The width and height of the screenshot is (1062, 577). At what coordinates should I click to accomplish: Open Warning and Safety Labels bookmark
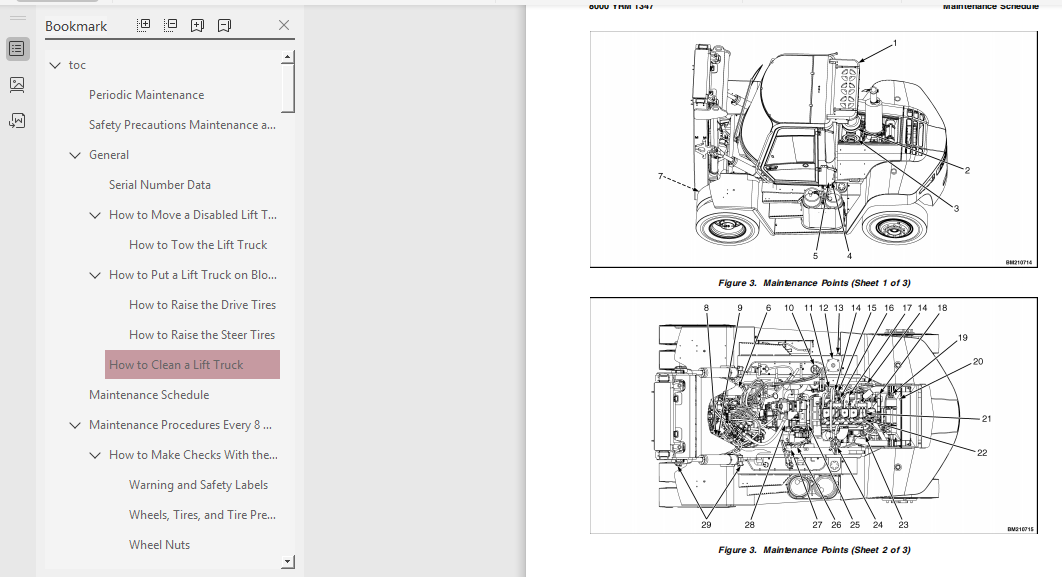[198, 485]
